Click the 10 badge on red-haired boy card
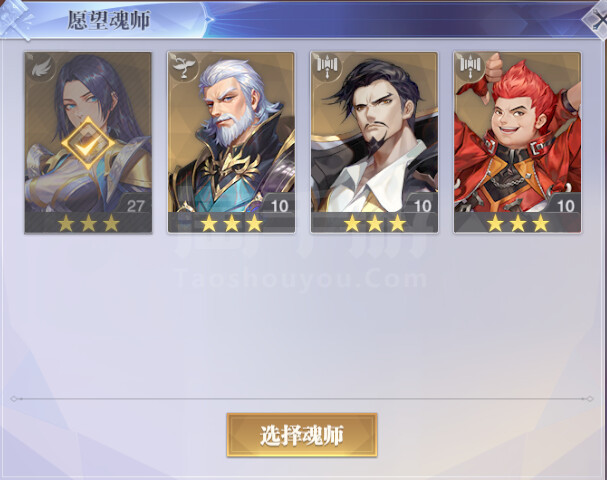607x480 pixels. 566,206
